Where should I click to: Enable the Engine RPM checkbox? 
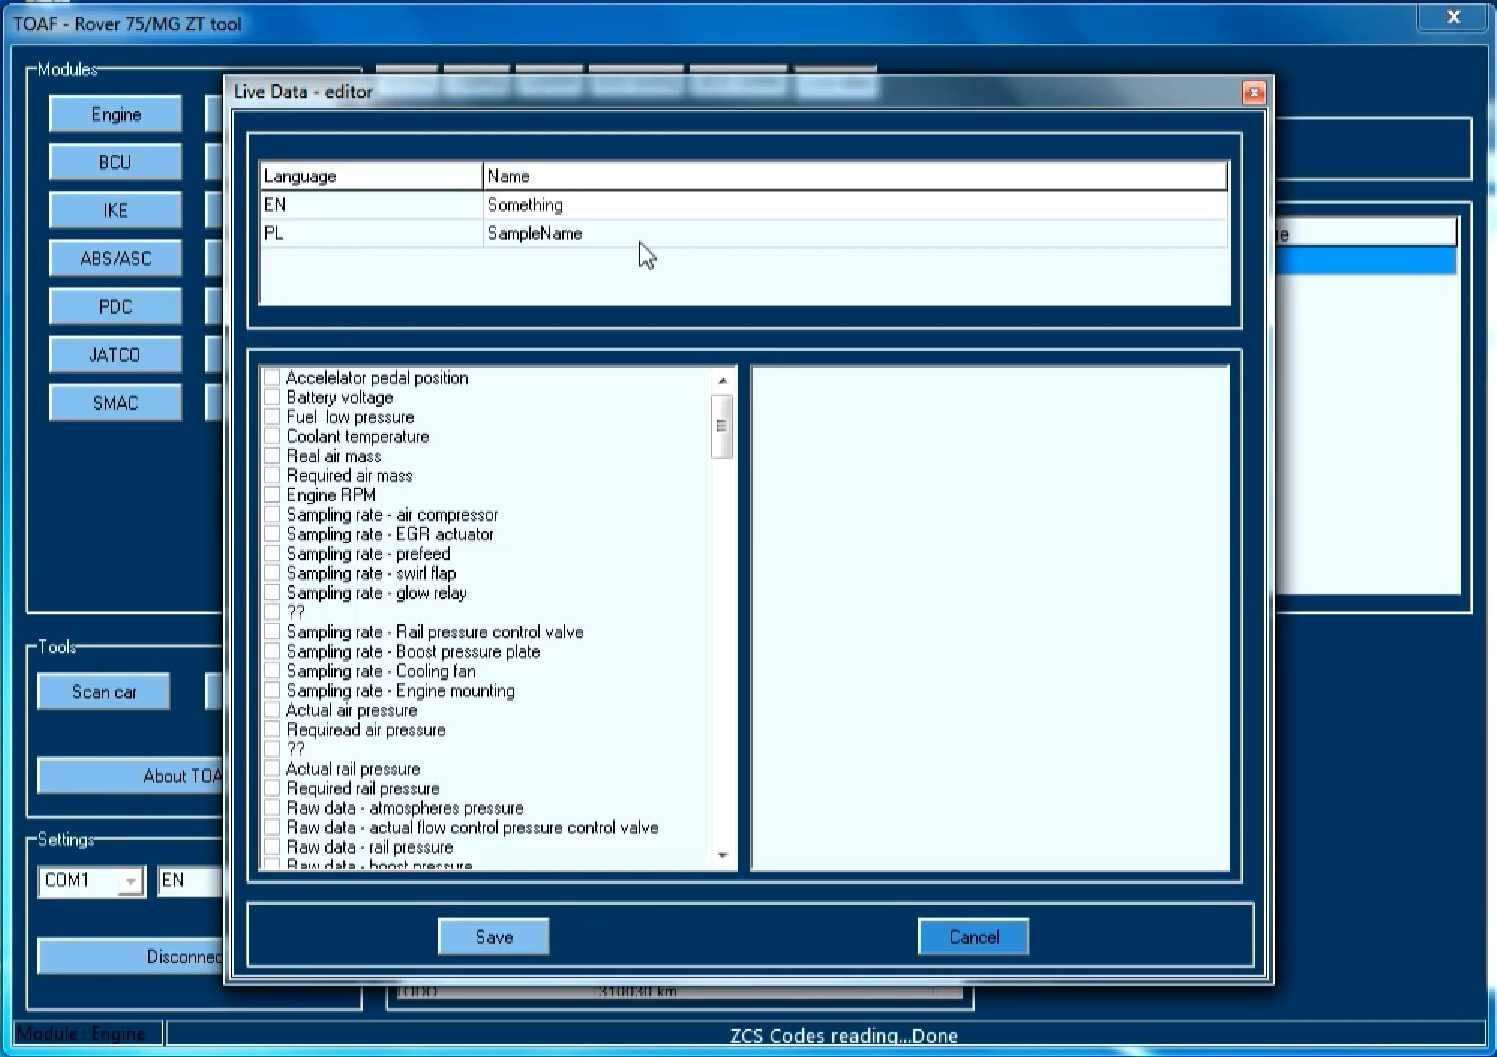coord(272,495)
